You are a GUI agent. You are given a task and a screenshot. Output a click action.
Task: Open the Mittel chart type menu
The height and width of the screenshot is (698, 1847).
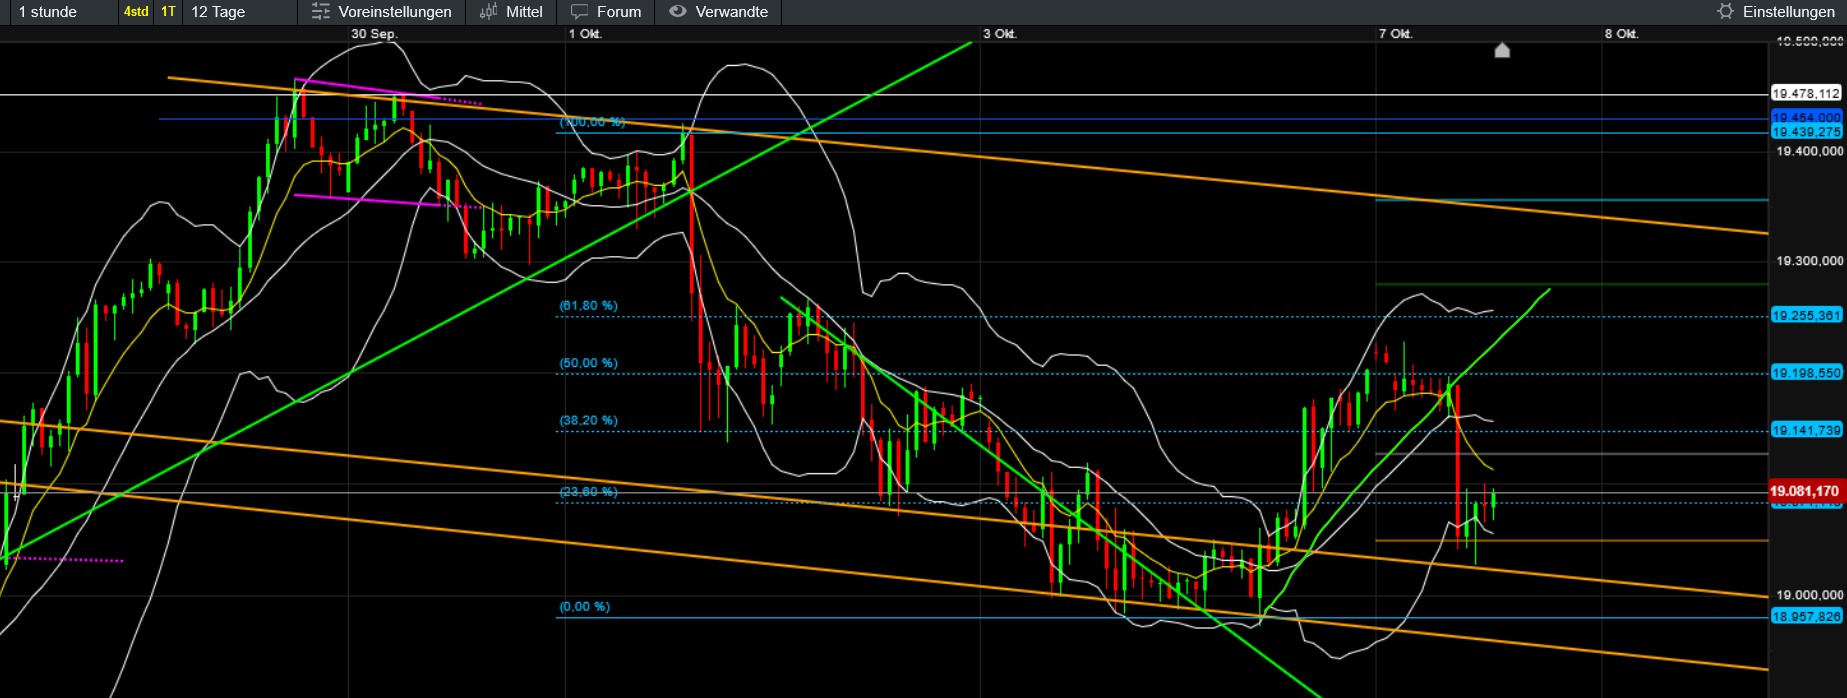[511, 12]
